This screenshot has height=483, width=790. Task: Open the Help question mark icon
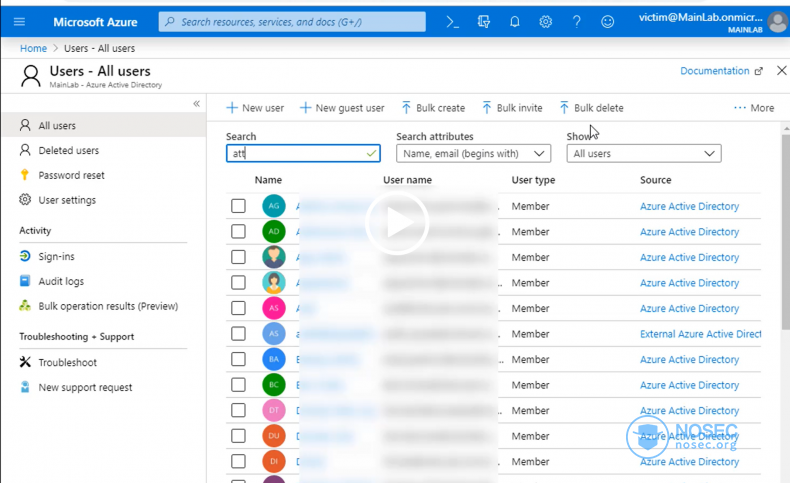pyautogui.click(x=576, y=22)
